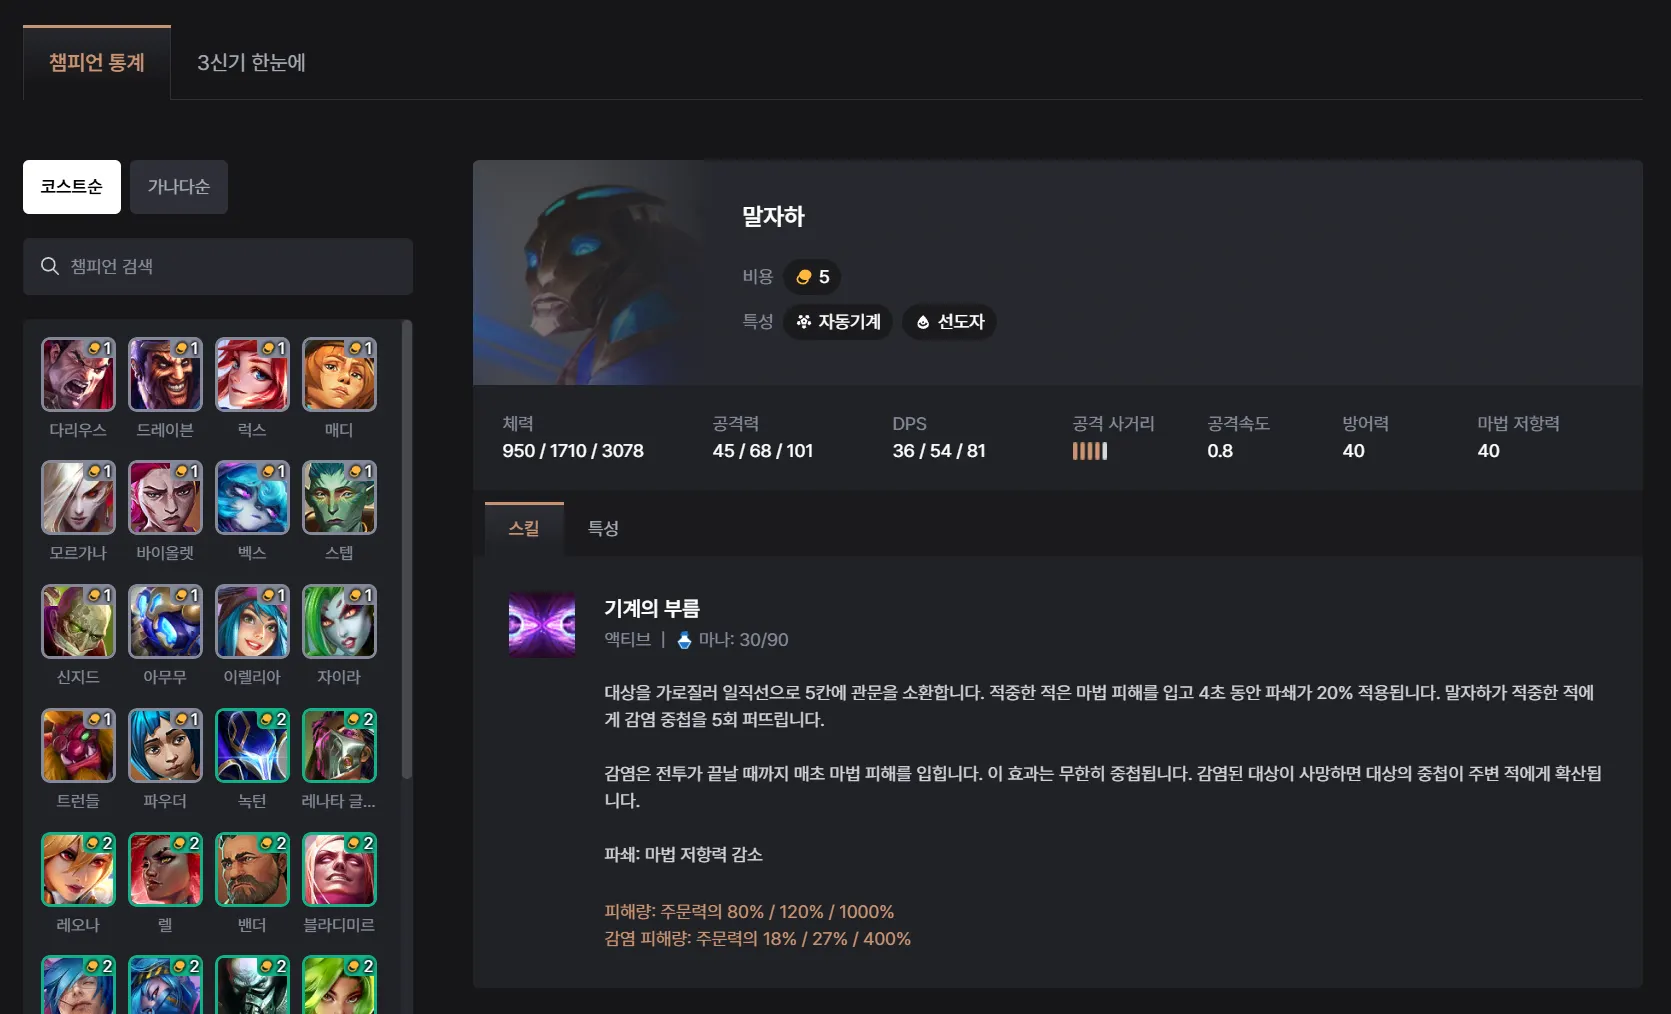Viewport: 1671px width, 1014px height.
Task: Click the 선도자 trait tag
Action: coord(949,322)
